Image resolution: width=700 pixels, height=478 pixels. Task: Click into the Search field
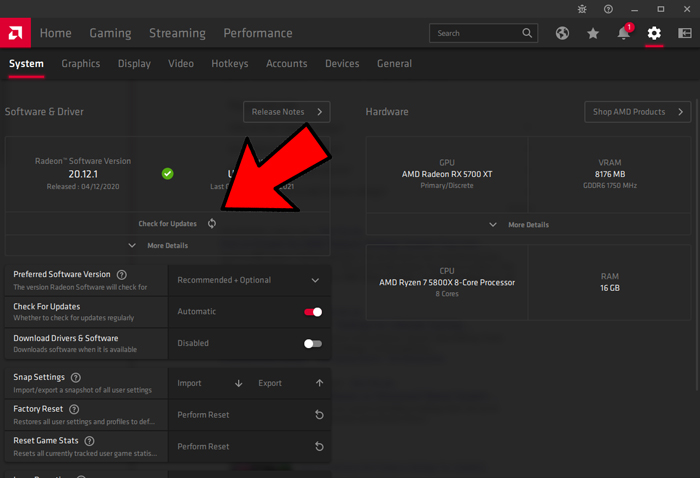click(475, 33)
